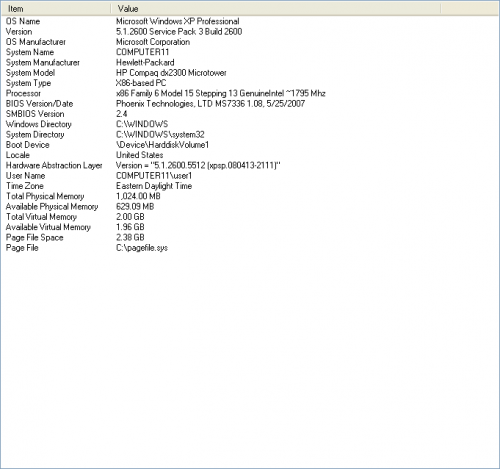Select the Available Virtual Memory label
This screenshot has width=500, height=469.
48,227
